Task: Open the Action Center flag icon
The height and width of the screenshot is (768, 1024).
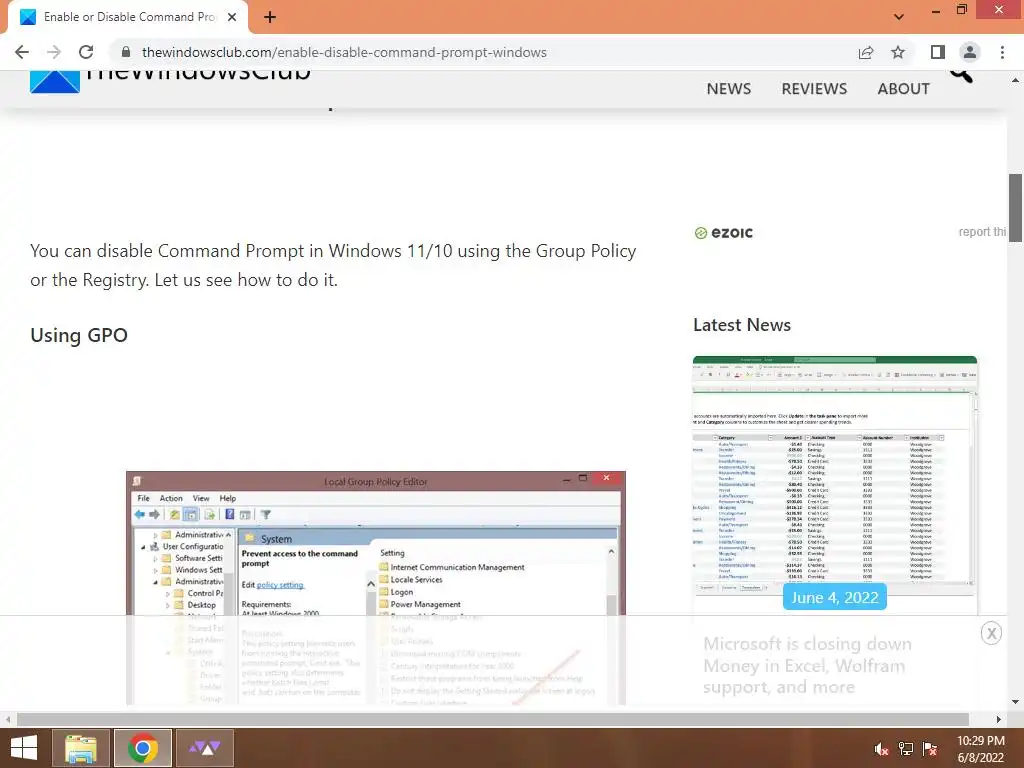Action: pos(930,749)
